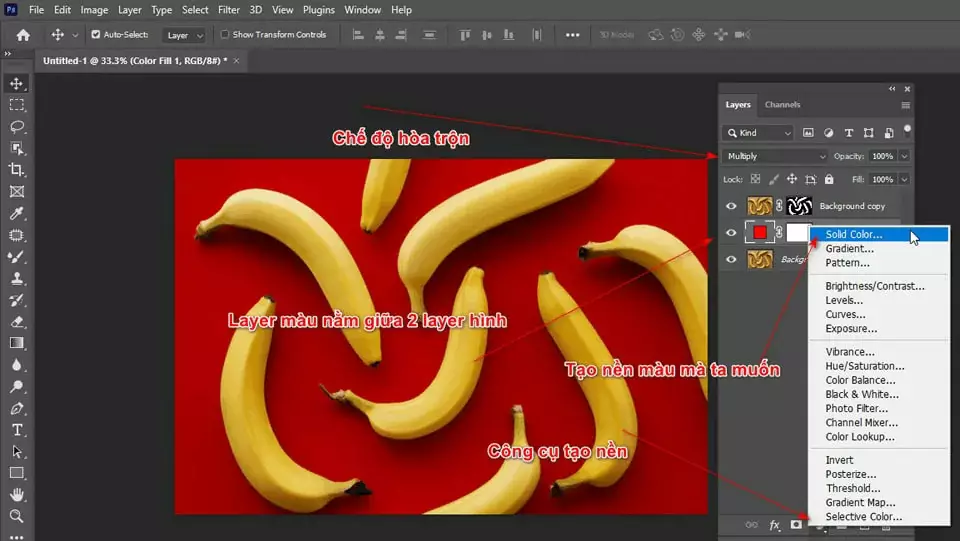Toggle Lock all padlock icon
960x541 pixels.
(829, 179)
